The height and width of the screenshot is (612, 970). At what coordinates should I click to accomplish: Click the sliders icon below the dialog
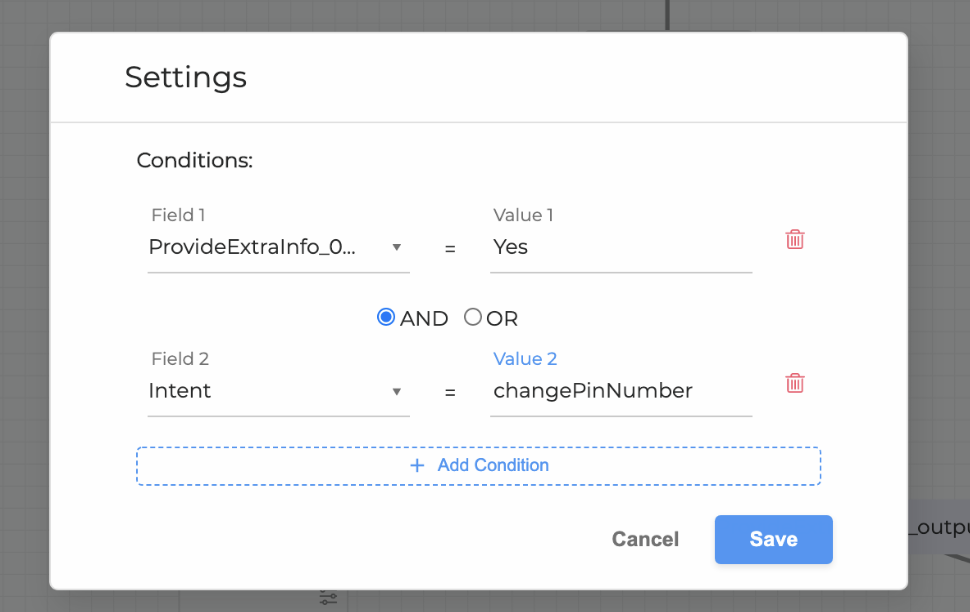328,598
